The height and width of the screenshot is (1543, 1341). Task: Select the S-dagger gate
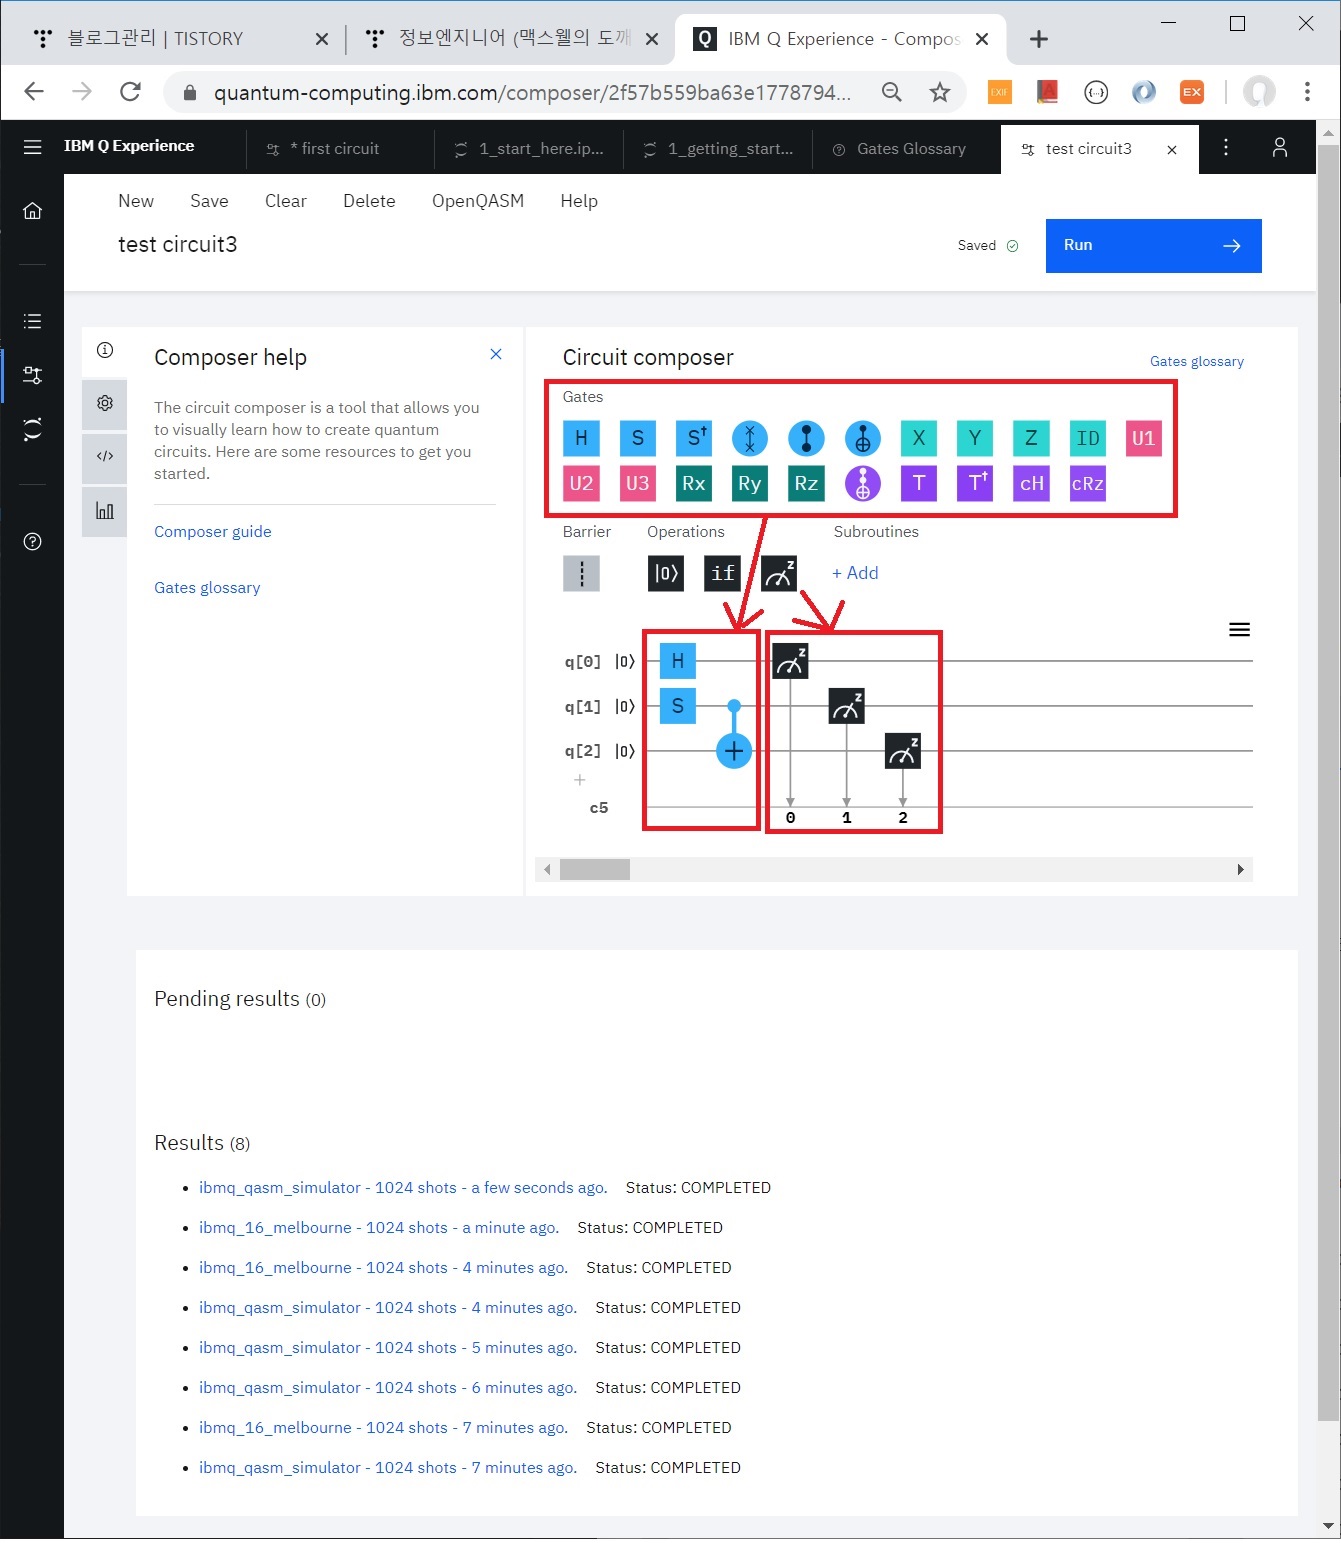[694, 438]
